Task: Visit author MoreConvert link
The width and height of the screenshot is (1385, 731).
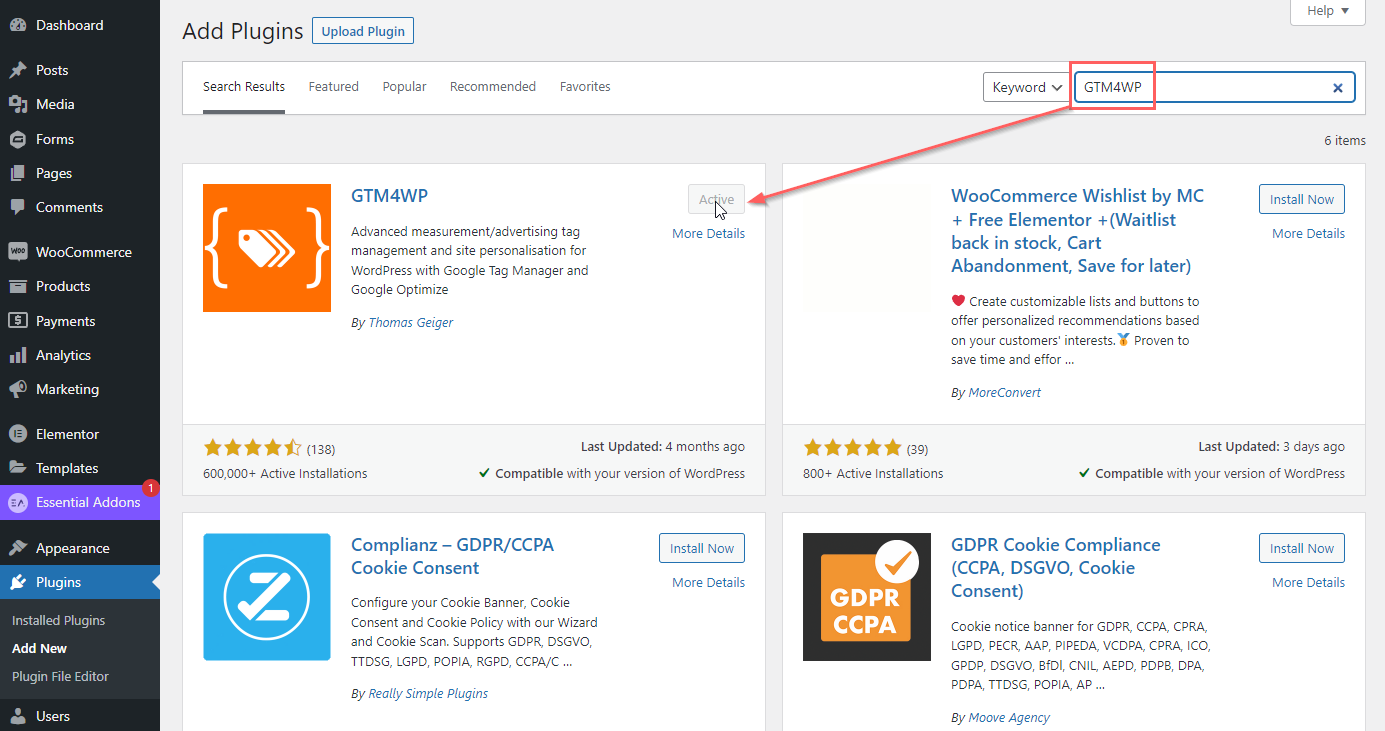Action: click(x=1005, y=393)
